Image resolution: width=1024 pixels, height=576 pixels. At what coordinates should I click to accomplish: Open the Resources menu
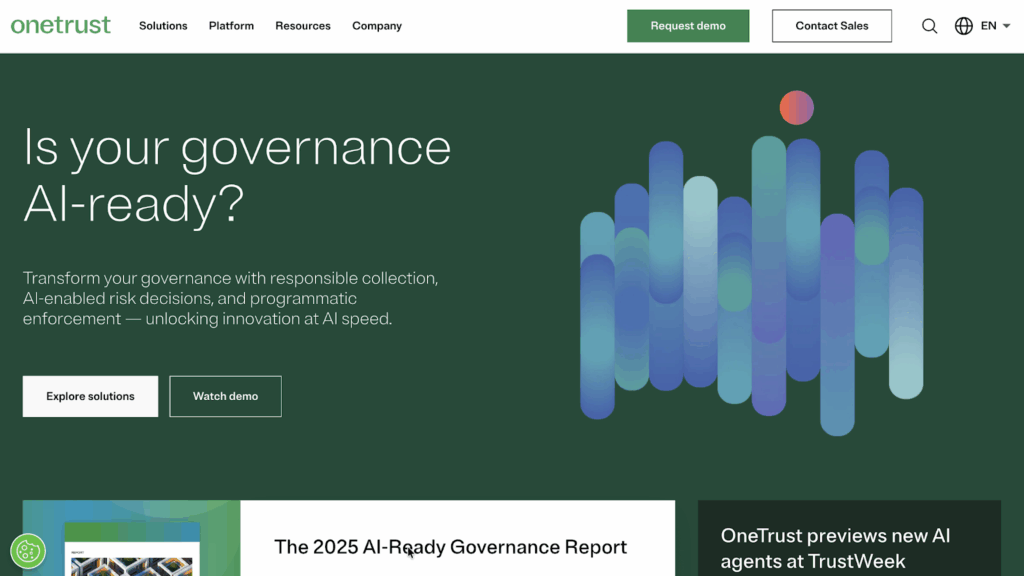[x=303, y=26]
